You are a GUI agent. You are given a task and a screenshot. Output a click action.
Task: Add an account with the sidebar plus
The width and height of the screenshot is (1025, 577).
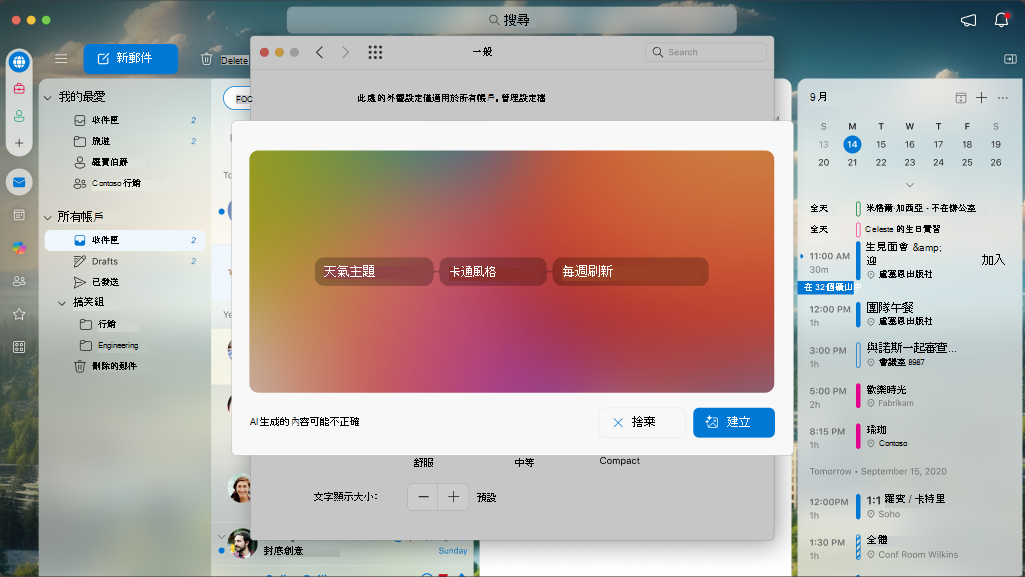point(19,142)
